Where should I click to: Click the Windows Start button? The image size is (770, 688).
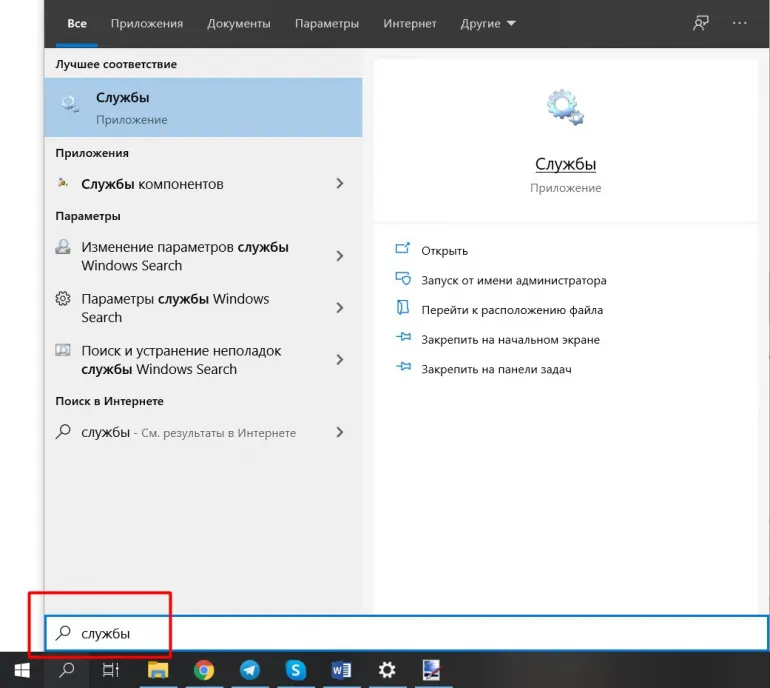21,670
